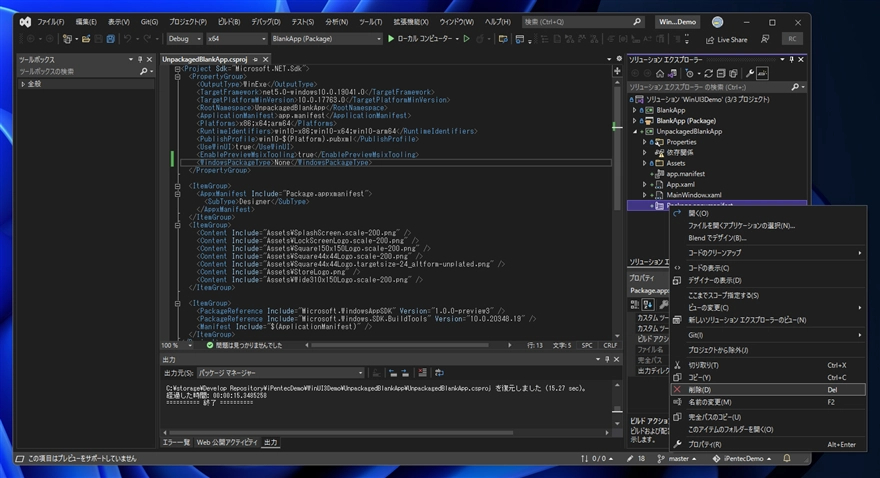
Task: Open the Output source package manager dropdown
Action: coord(280,373)
